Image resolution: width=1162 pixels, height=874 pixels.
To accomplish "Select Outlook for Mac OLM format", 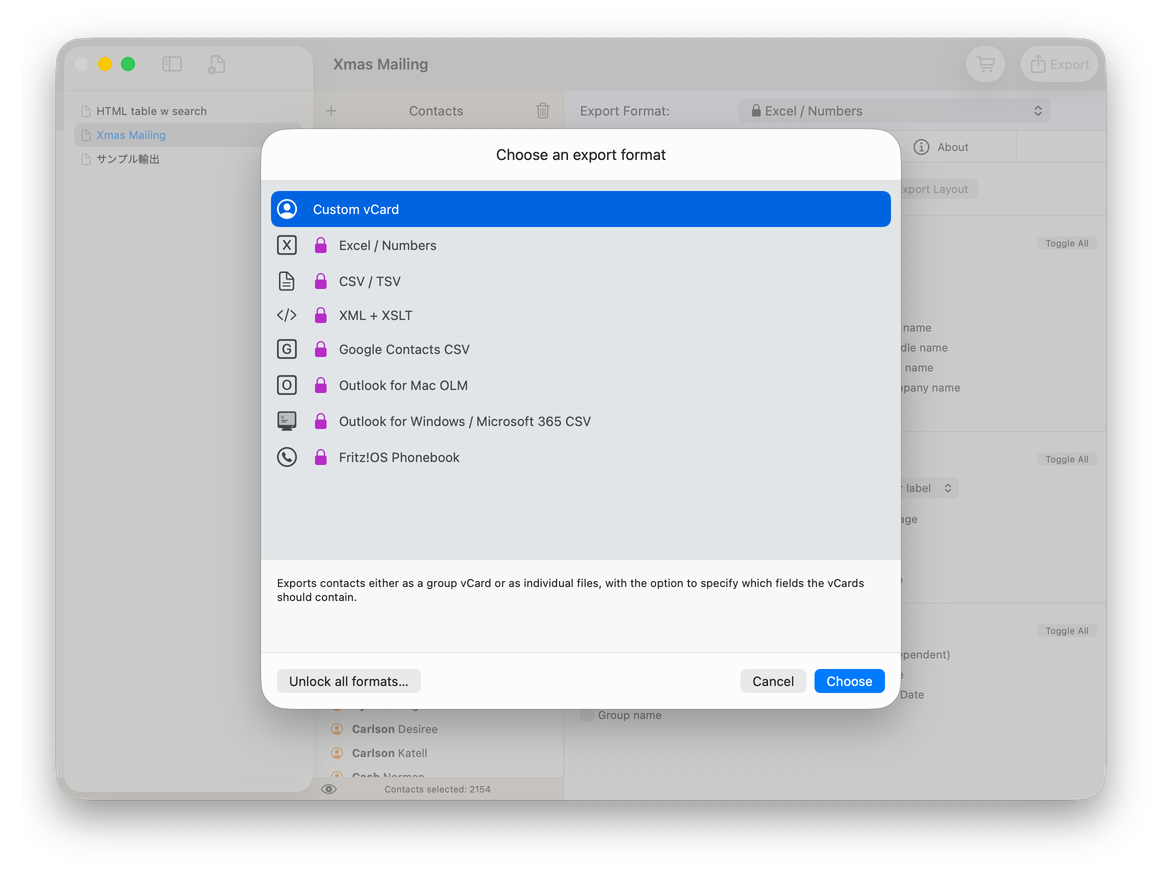I will pyautogui.click(x=580, y=385).
